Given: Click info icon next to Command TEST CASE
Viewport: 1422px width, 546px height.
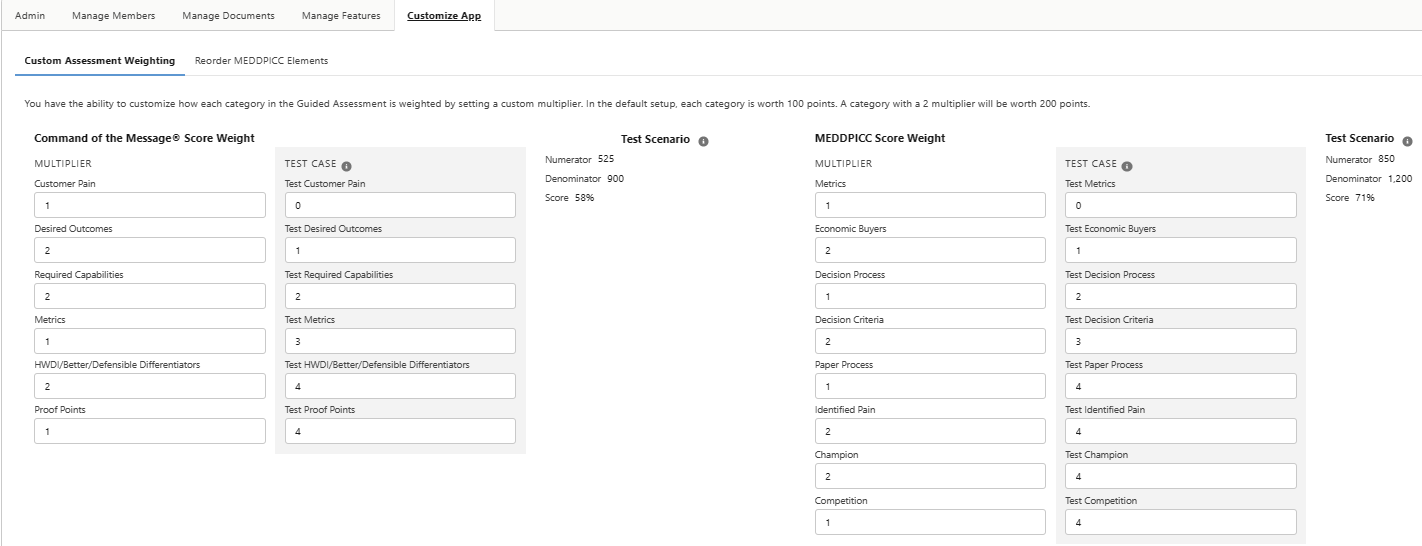Looking at the screenshot, I should (346, 166).
